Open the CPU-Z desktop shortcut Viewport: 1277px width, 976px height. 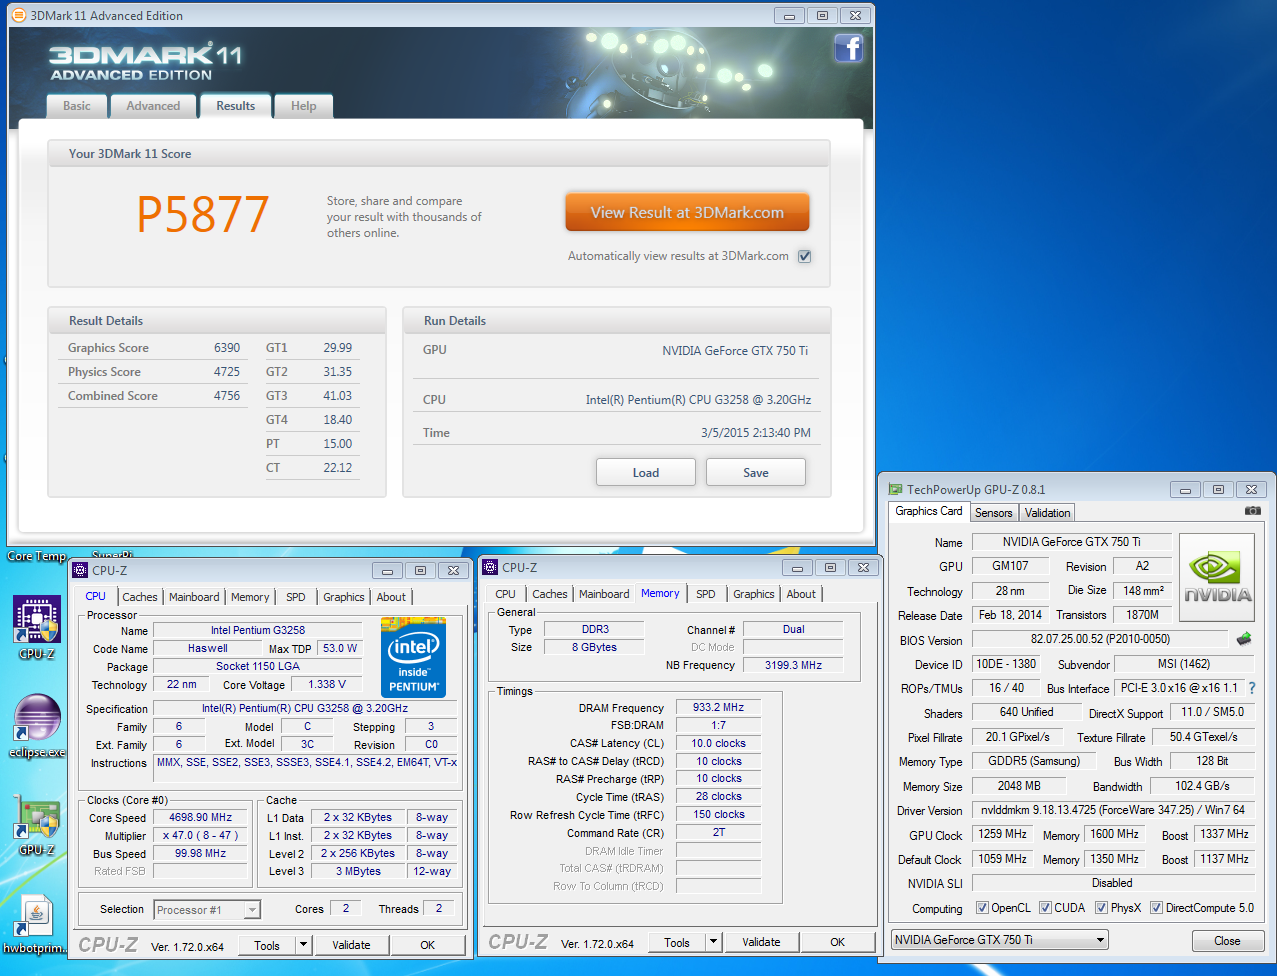[37, 628]
